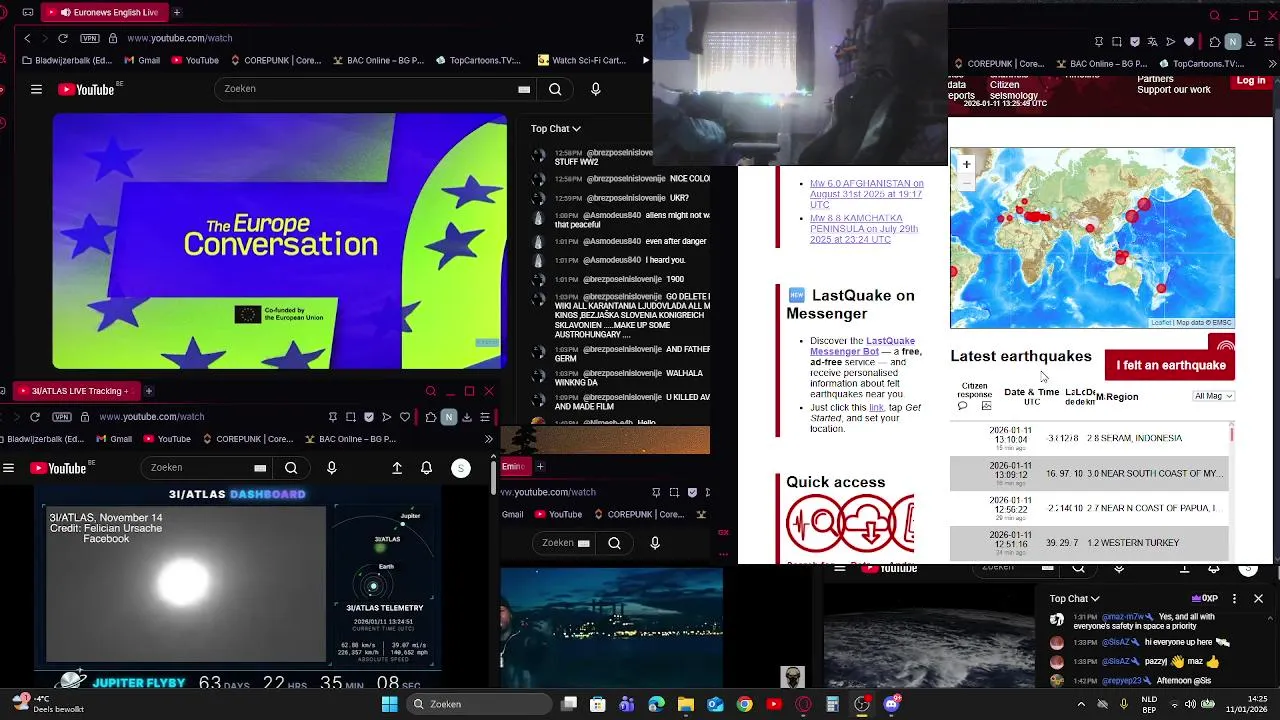Open the Quick access download cloud icon
This screenshot has width=1280, height=720.
click(x=865, y=524)
